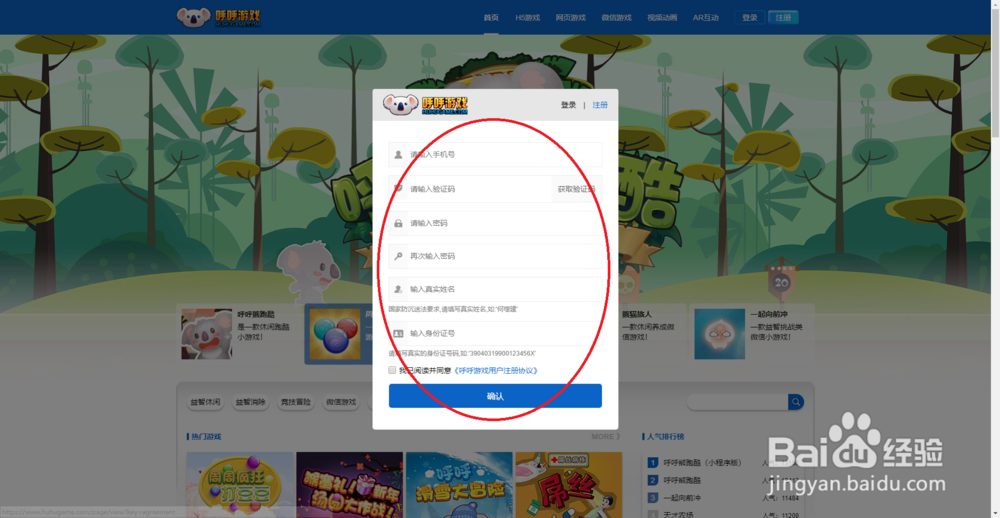Click the 熊猫旅人 card title
The image size is (1000, 518).
point(636,314)
